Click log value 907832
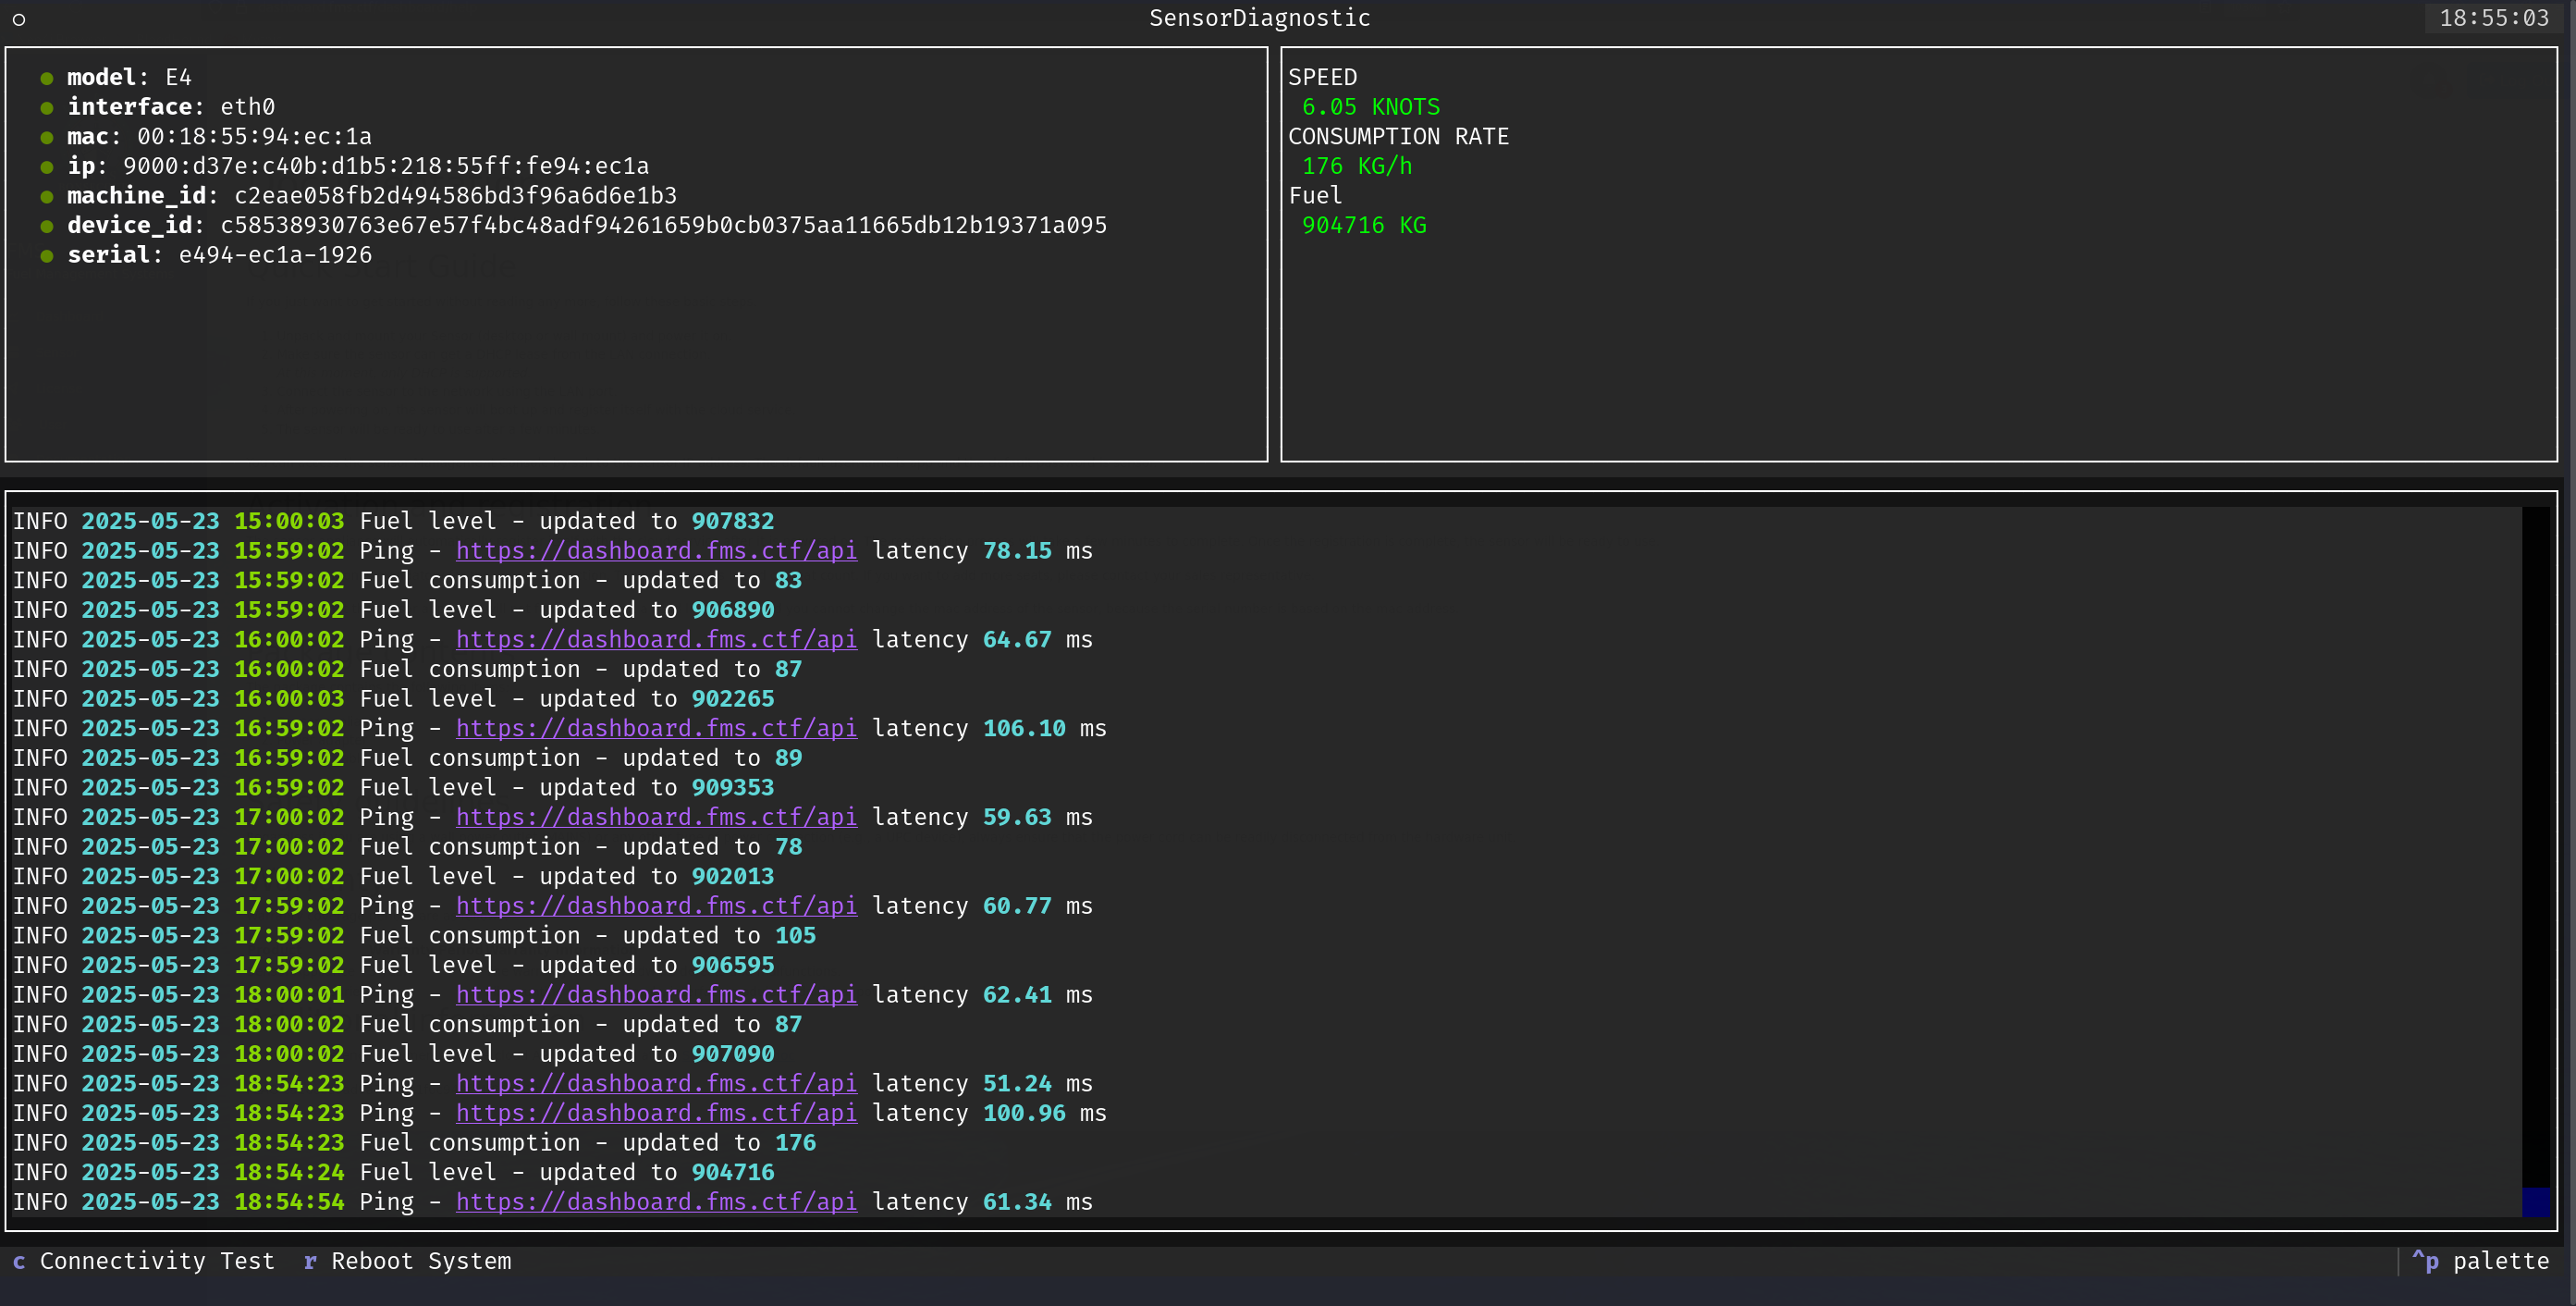Viewport: 2576px width, 1306px height. pyautogui.click(x=733, y=521)
